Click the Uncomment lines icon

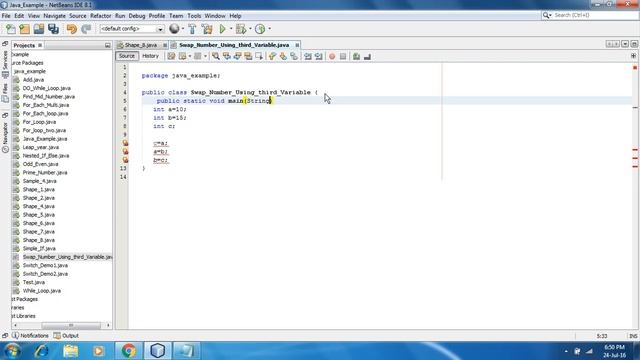(367, 56)
